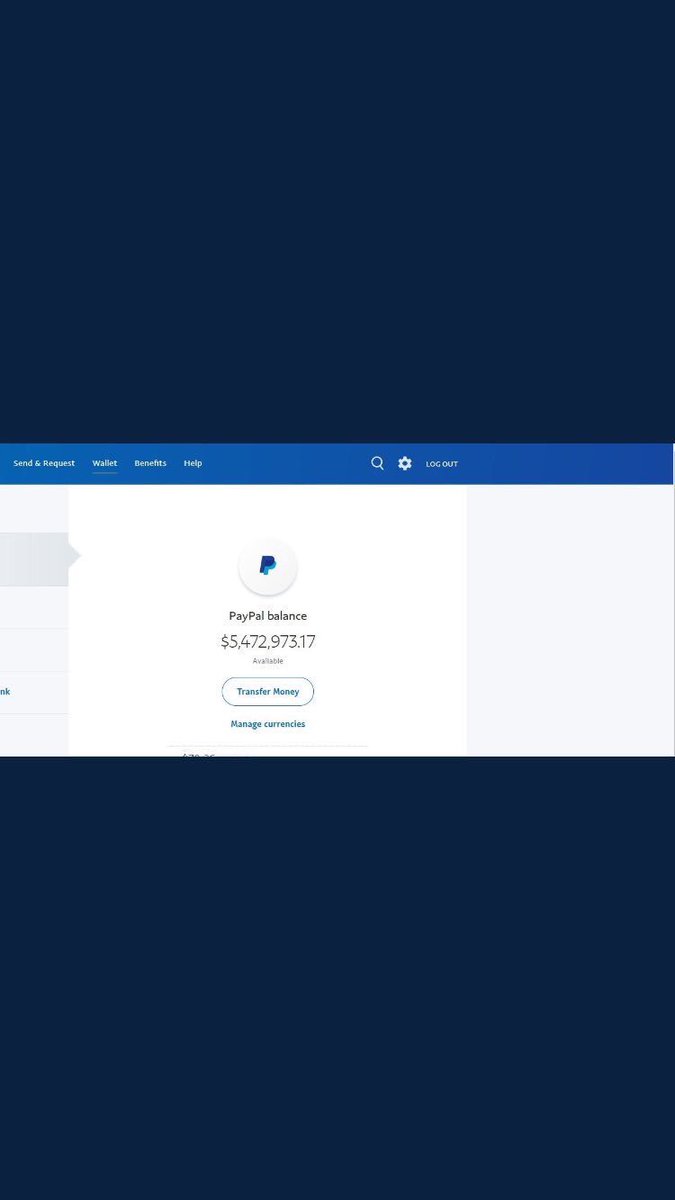Select the $5,472,973.17 balance amount

(x=268, y=642)
